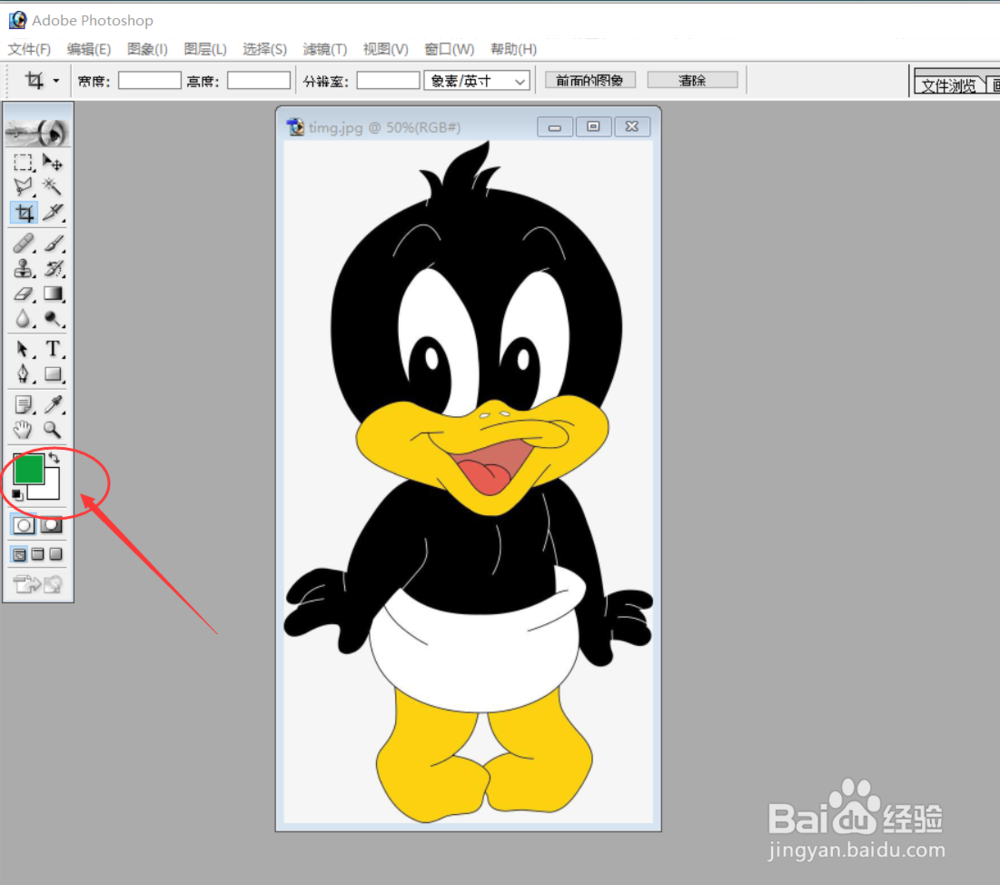Select the History Brush tool
The height and width of the screenshot is (885, 1000).
coord(53,268)
